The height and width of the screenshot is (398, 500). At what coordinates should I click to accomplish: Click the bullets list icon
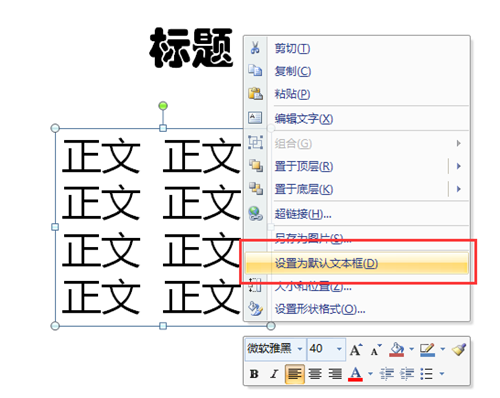[x=427, y=374]
